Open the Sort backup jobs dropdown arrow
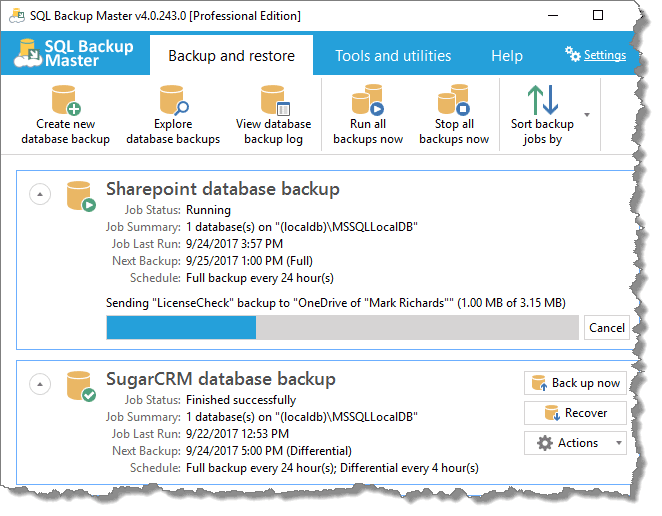This screenshot has width=662, height=516. pyautogui.click(x=587, y=116)
